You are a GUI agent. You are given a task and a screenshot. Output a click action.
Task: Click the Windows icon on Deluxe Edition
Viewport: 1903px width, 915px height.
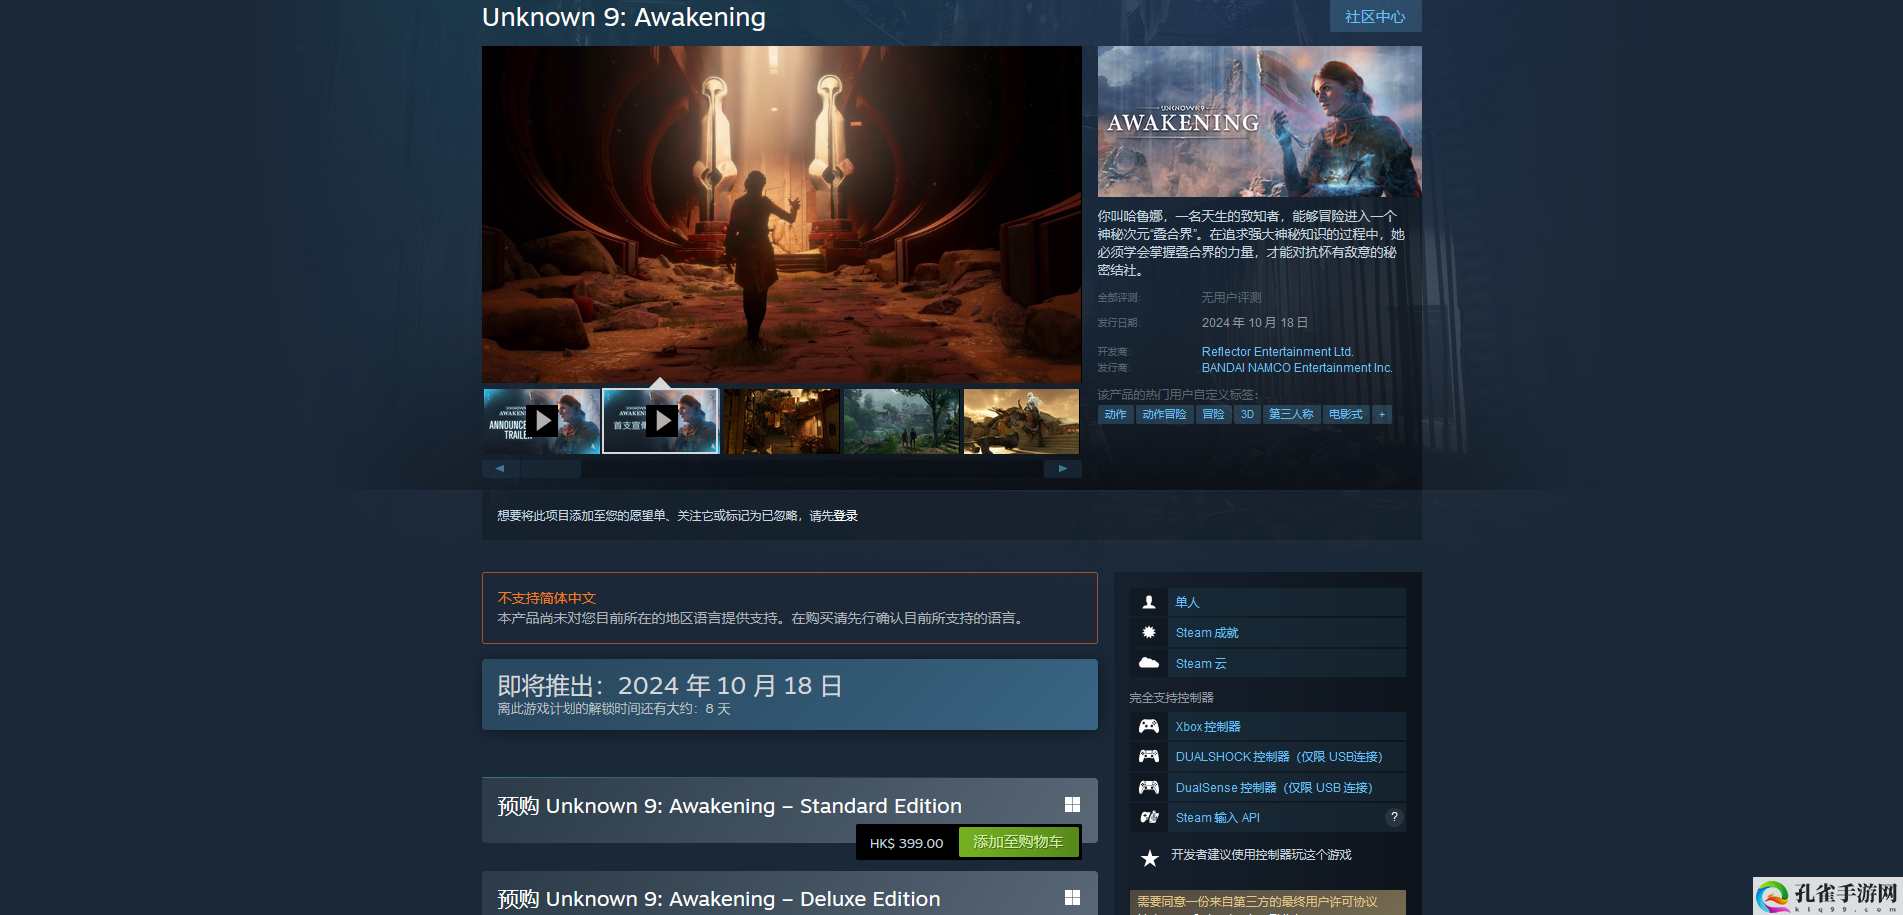click(x=1072, y=898)
